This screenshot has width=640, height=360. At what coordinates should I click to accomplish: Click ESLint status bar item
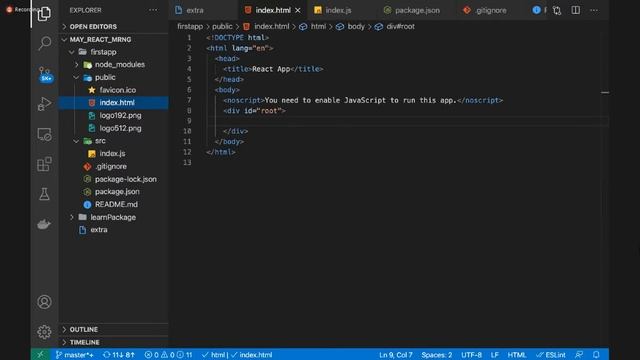(x=551, y=355)
